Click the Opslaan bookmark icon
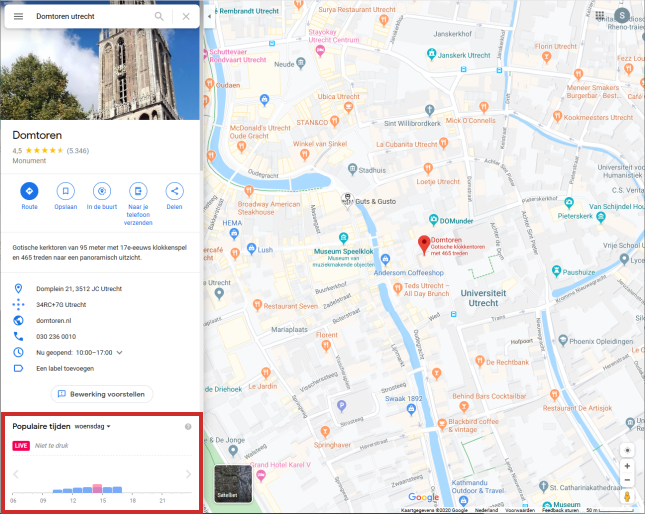This screenshot has height=514, width=645. click(x=65, y=191)
